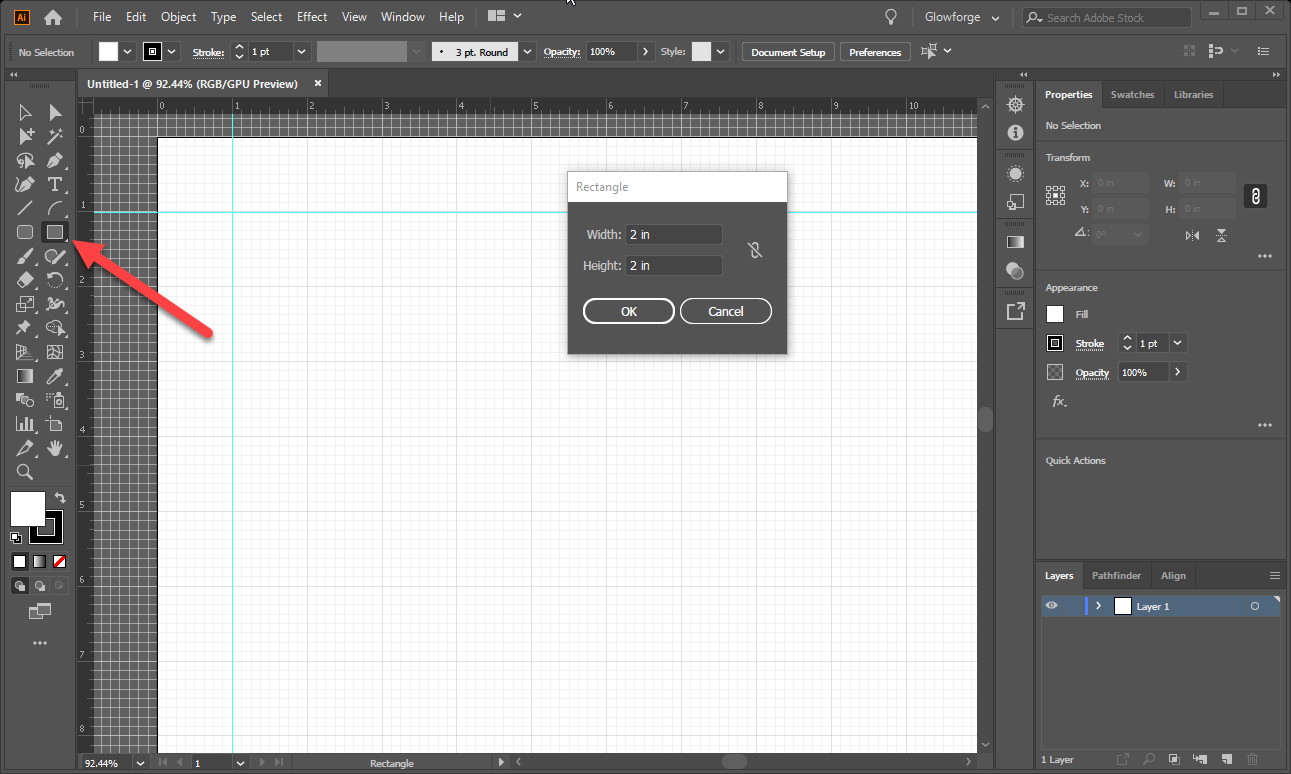Viewport: 1291px width, 774px height.
Task: Click underlined Opacity link in Appearance
Action: click(x=1093, y=373)
